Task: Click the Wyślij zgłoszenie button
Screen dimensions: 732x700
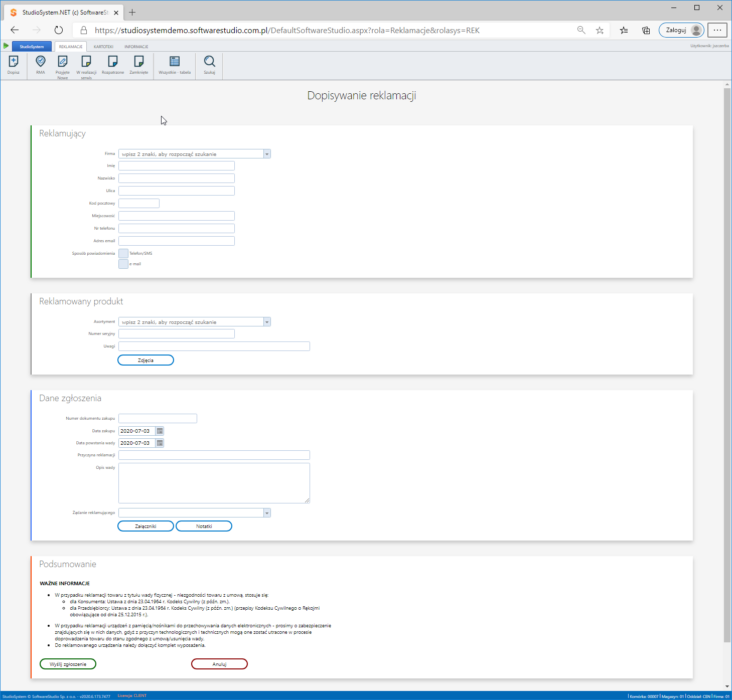Action: click(x=68, y=664)
